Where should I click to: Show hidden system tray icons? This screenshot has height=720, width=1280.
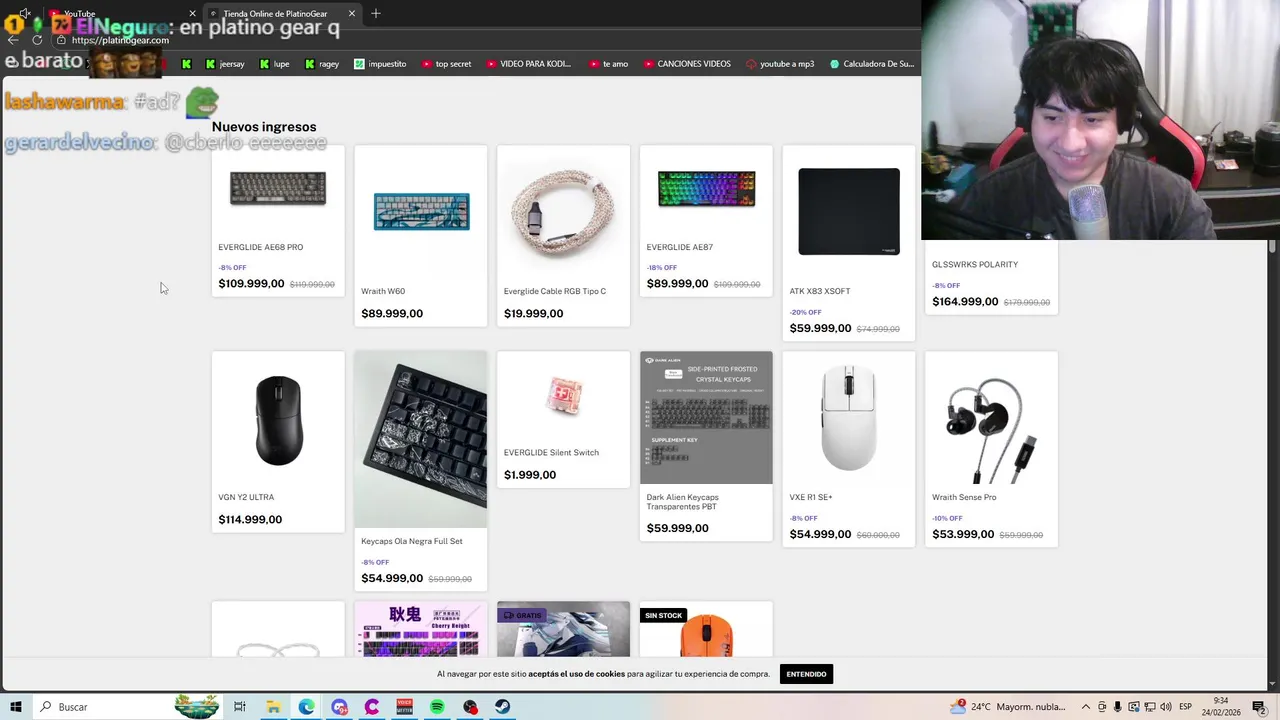point(1085,707)
